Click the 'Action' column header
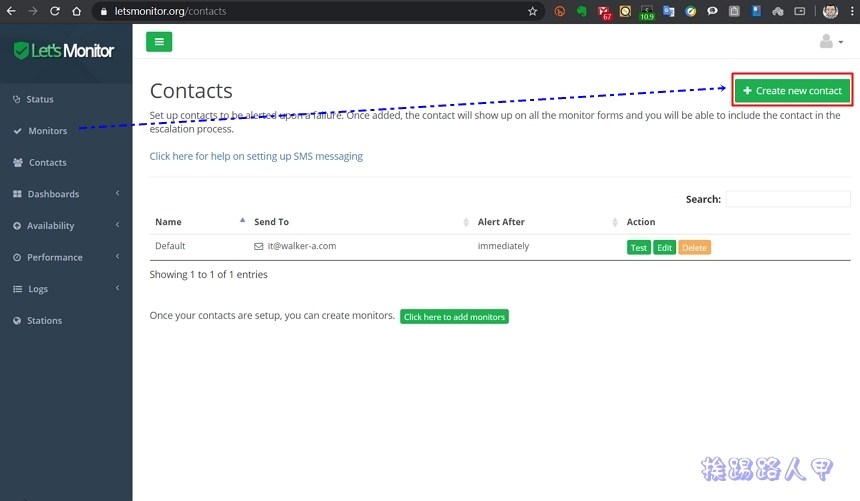The width and height of the screenshot is (860, 501). click(641, 222)
